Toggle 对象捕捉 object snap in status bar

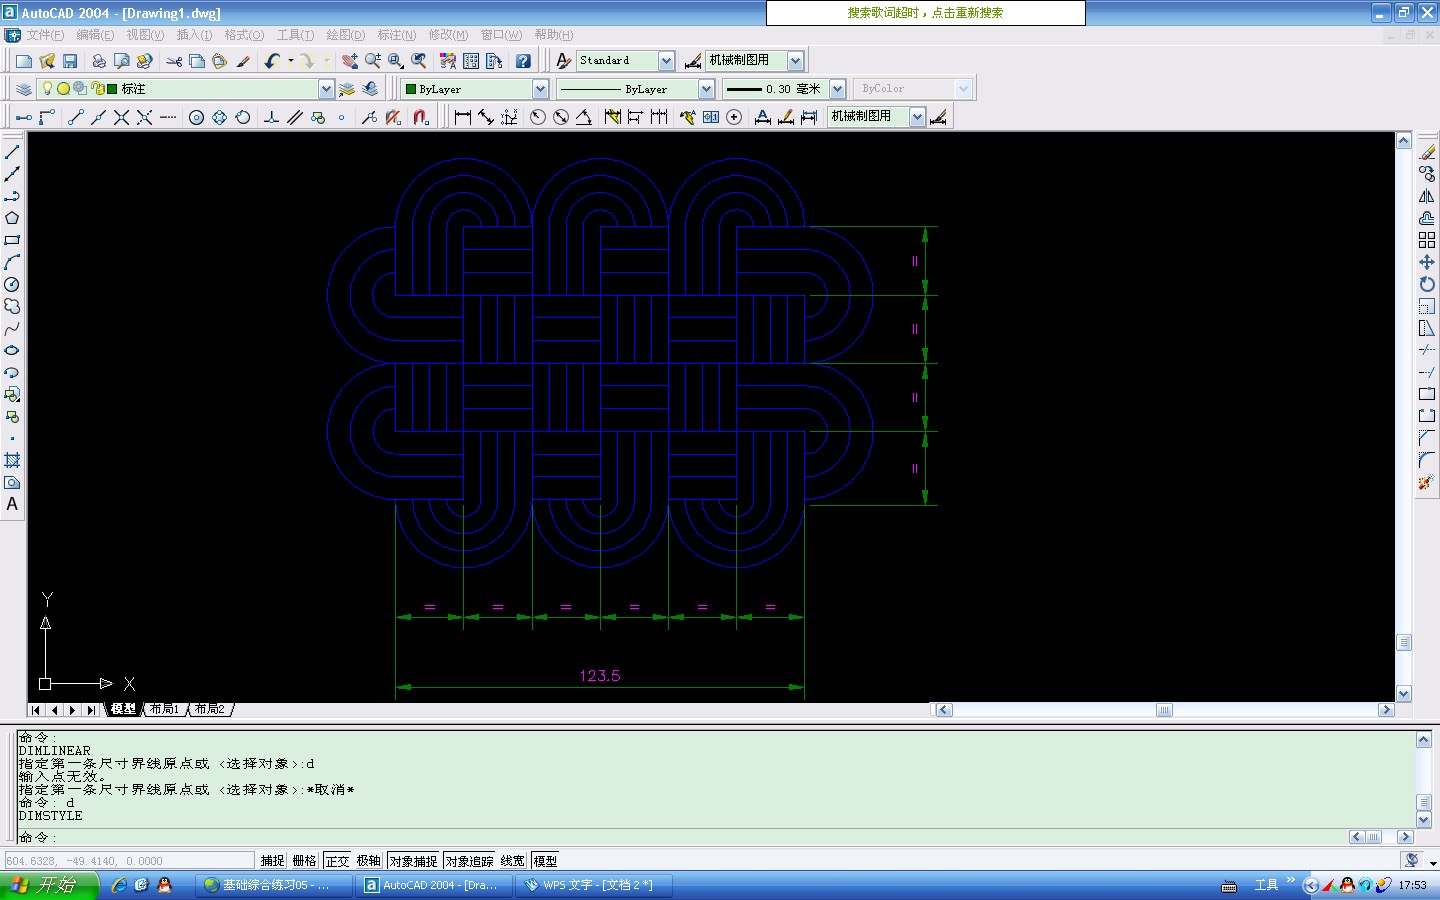click(x=413, y=861)
